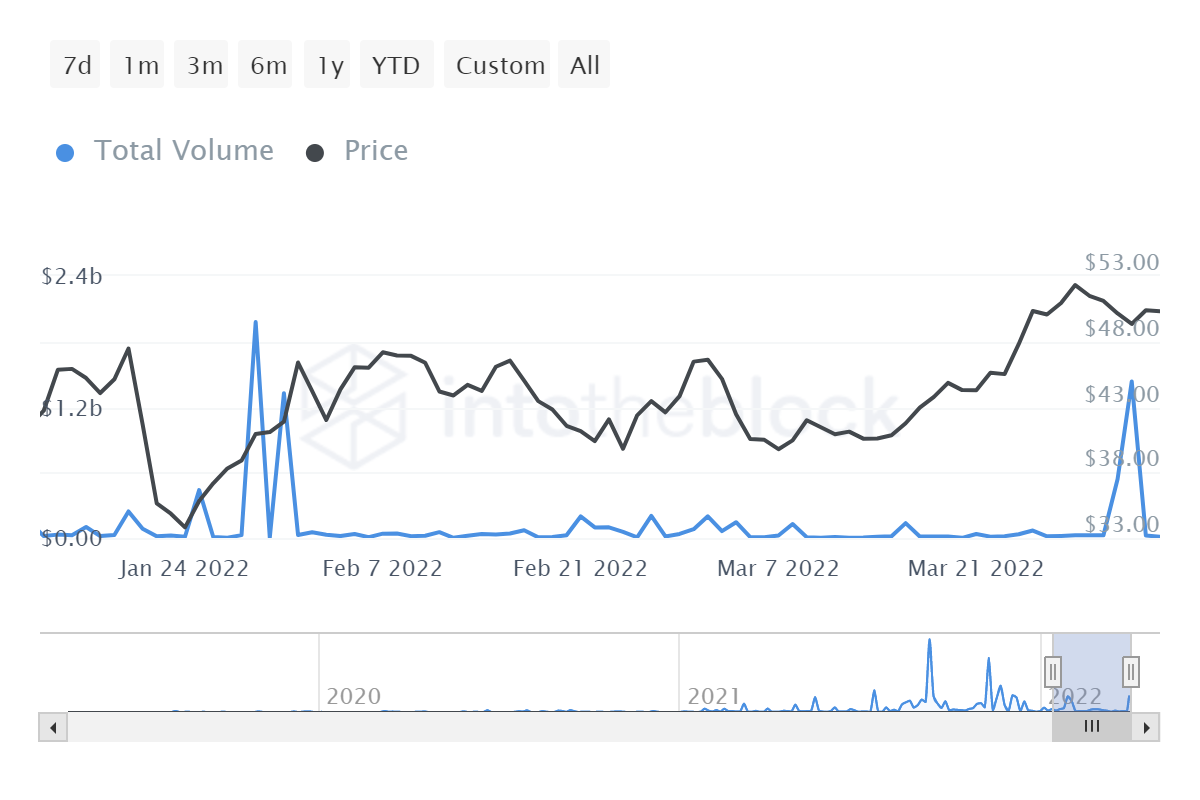Toggle the Total Volume series legend
The height and width of the screenshot is (800, 1200).
[x=183, y=151]
